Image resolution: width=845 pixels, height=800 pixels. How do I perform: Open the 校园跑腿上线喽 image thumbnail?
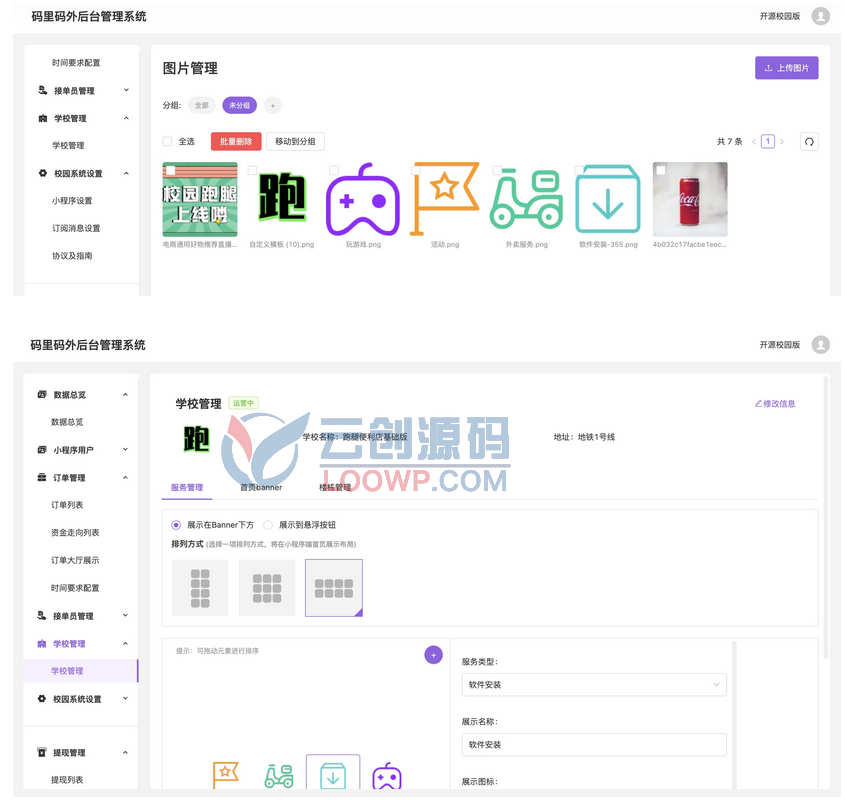[200, 199]
